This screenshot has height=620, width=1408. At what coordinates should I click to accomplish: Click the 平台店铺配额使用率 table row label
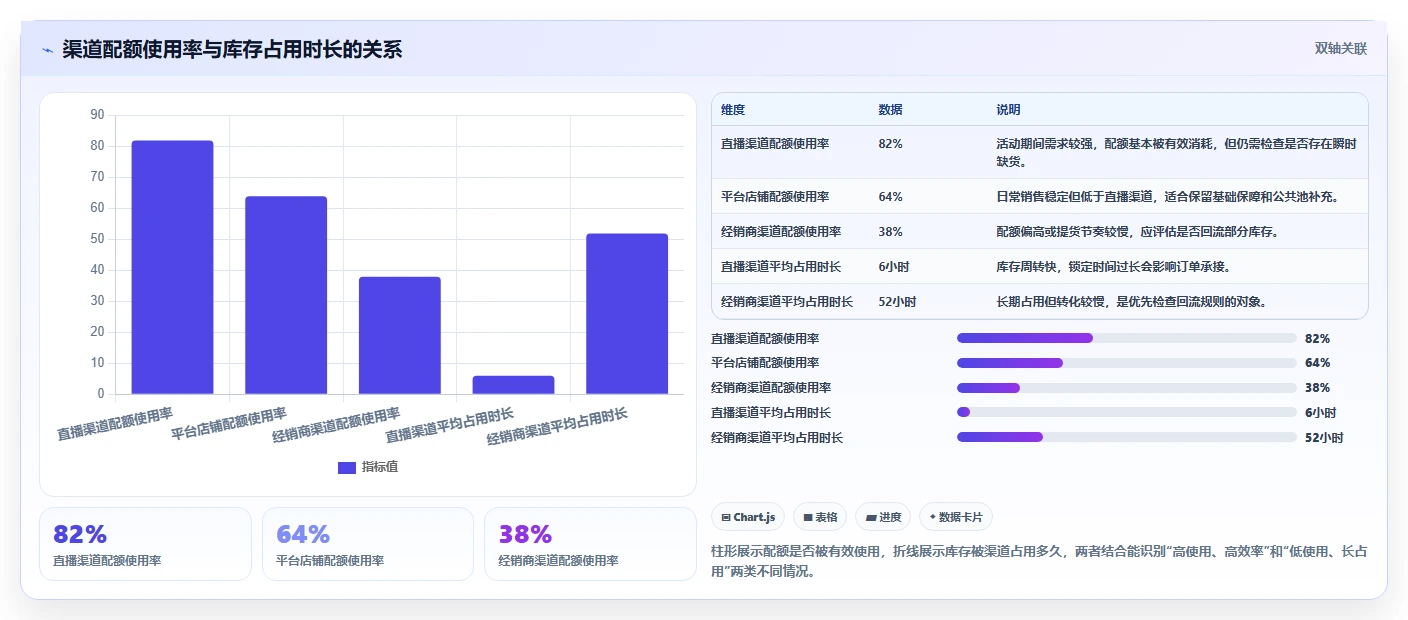(775, 197)
